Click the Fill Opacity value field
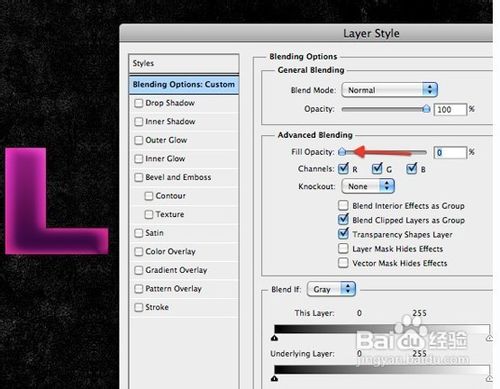Viewport: 500px width, 389px height. click(x=450, y=153)
